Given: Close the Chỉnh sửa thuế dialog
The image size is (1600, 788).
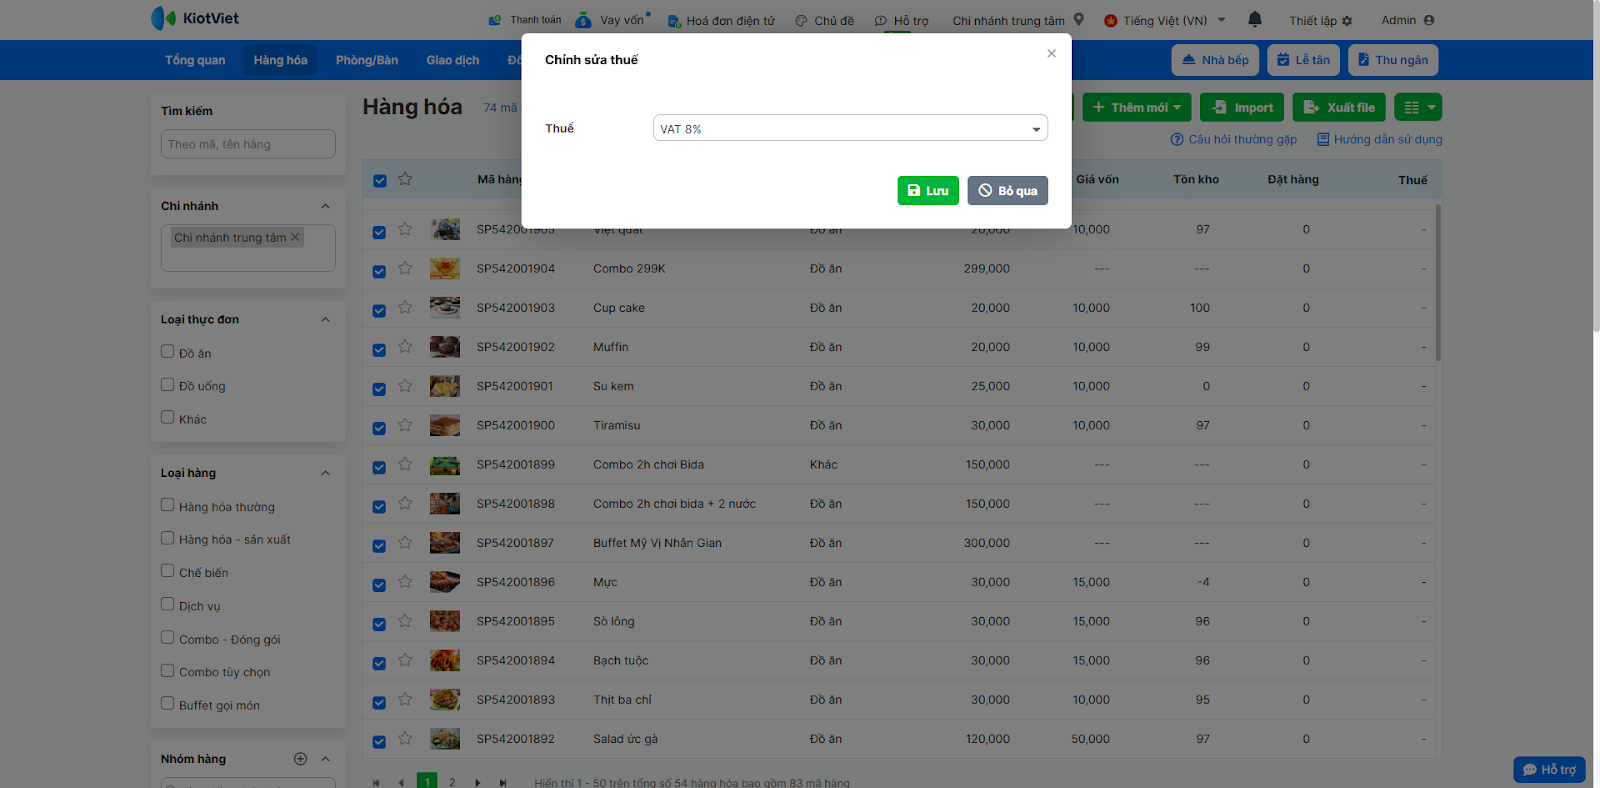Looking at the screenshot, I should pyautogui.click(x=1051, y=54).
